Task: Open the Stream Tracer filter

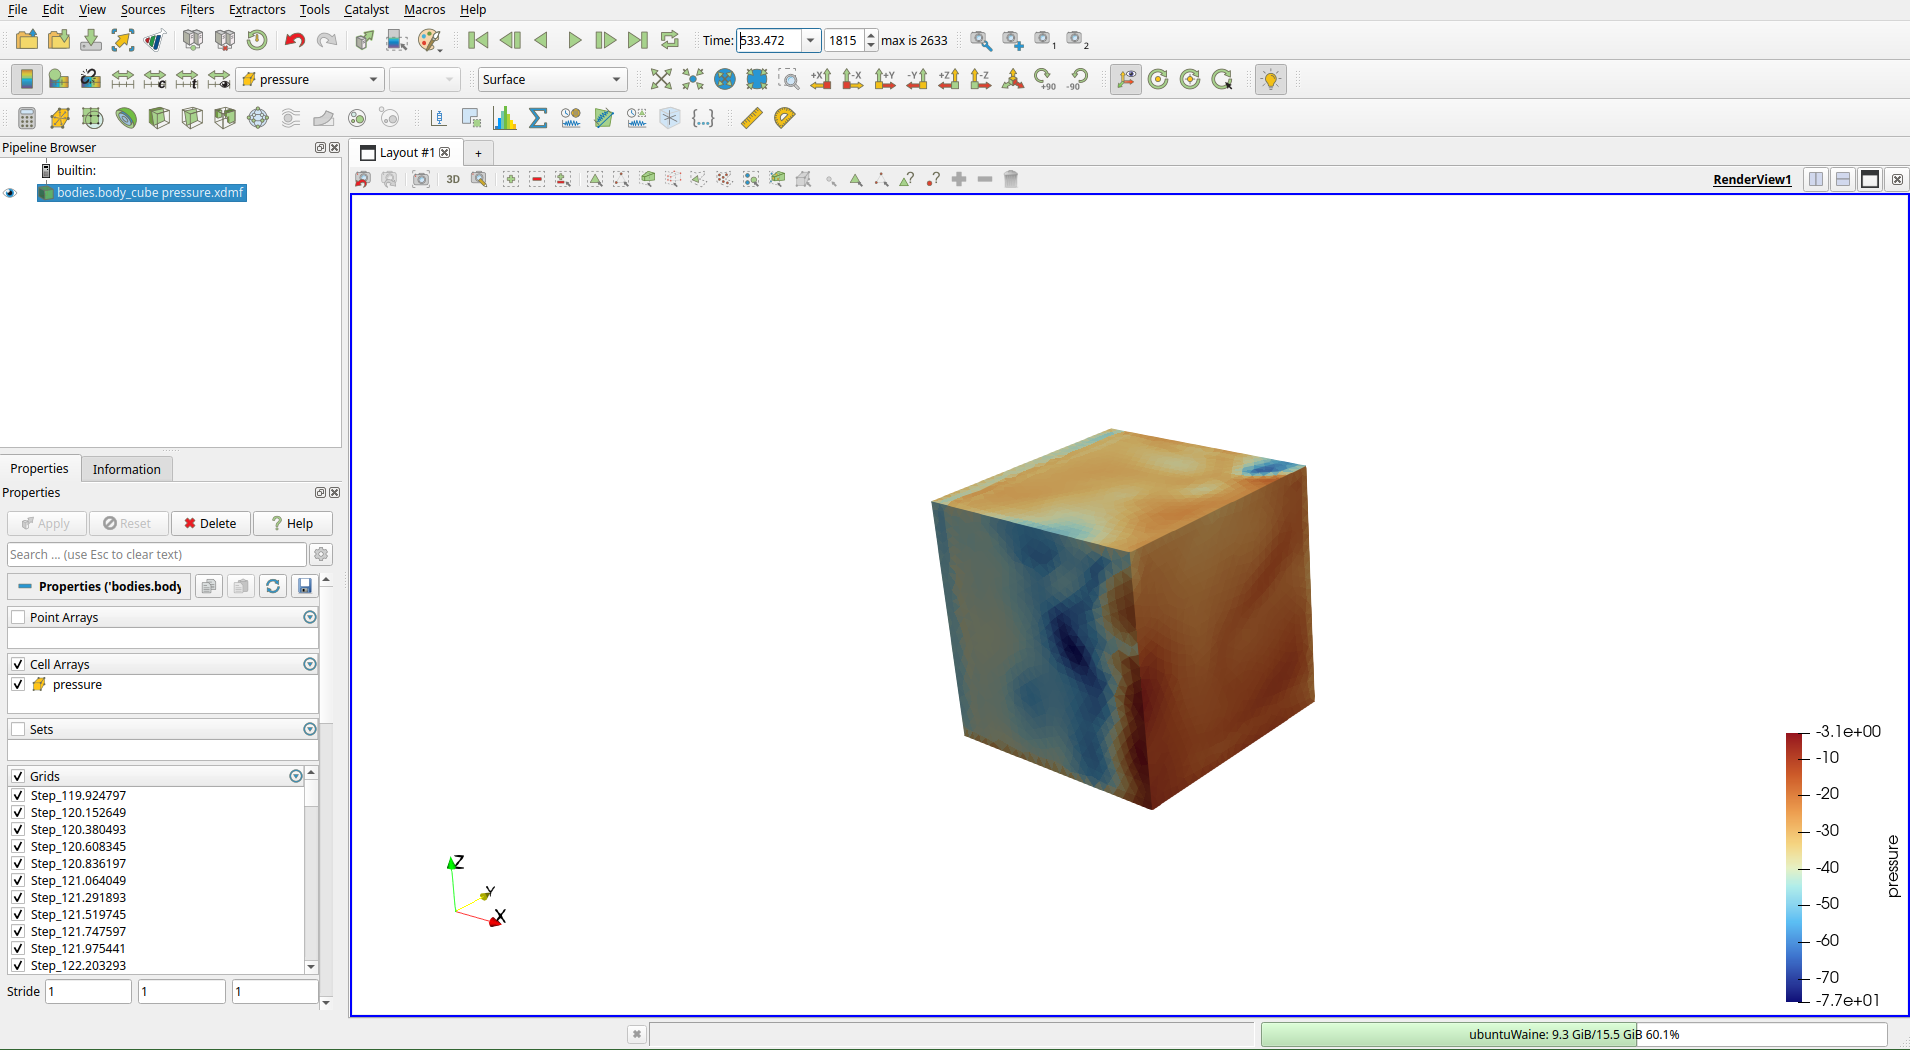Action: click(x=289, y=118)
